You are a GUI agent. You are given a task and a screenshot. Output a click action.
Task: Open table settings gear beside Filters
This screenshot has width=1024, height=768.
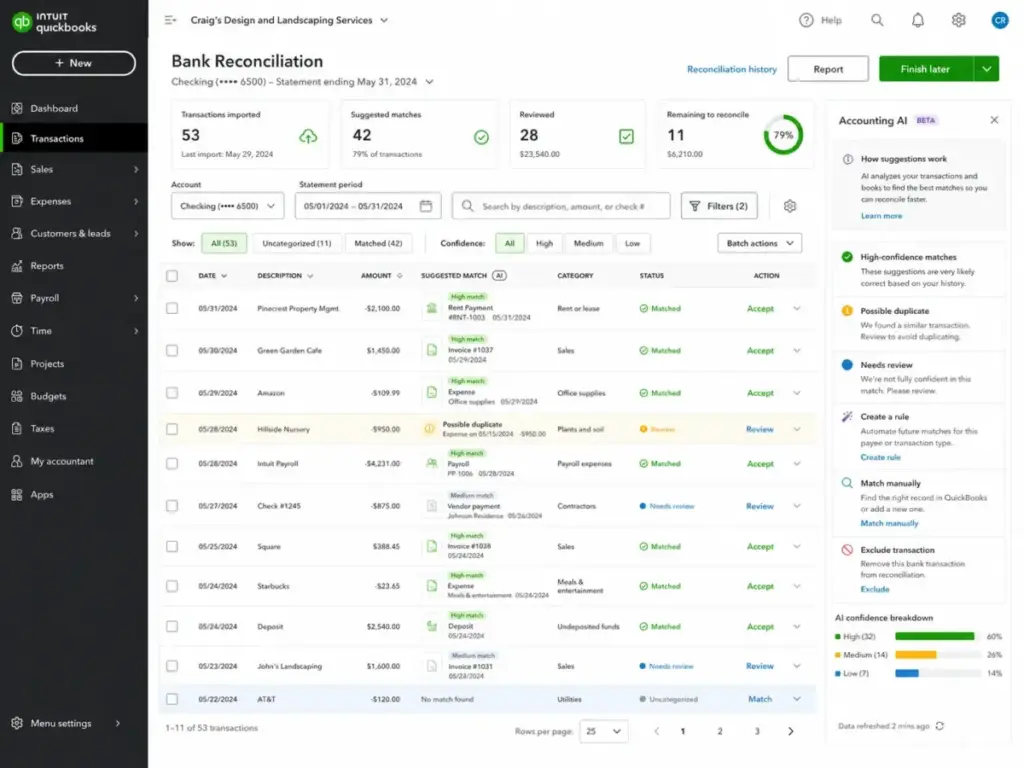click(x=790, y=206)
